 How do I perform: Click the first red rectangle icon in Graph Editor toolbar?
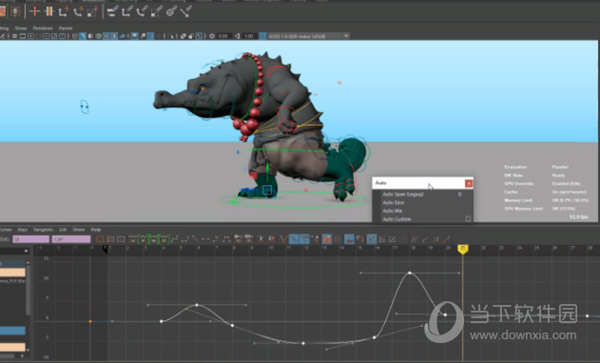point(100,239)
